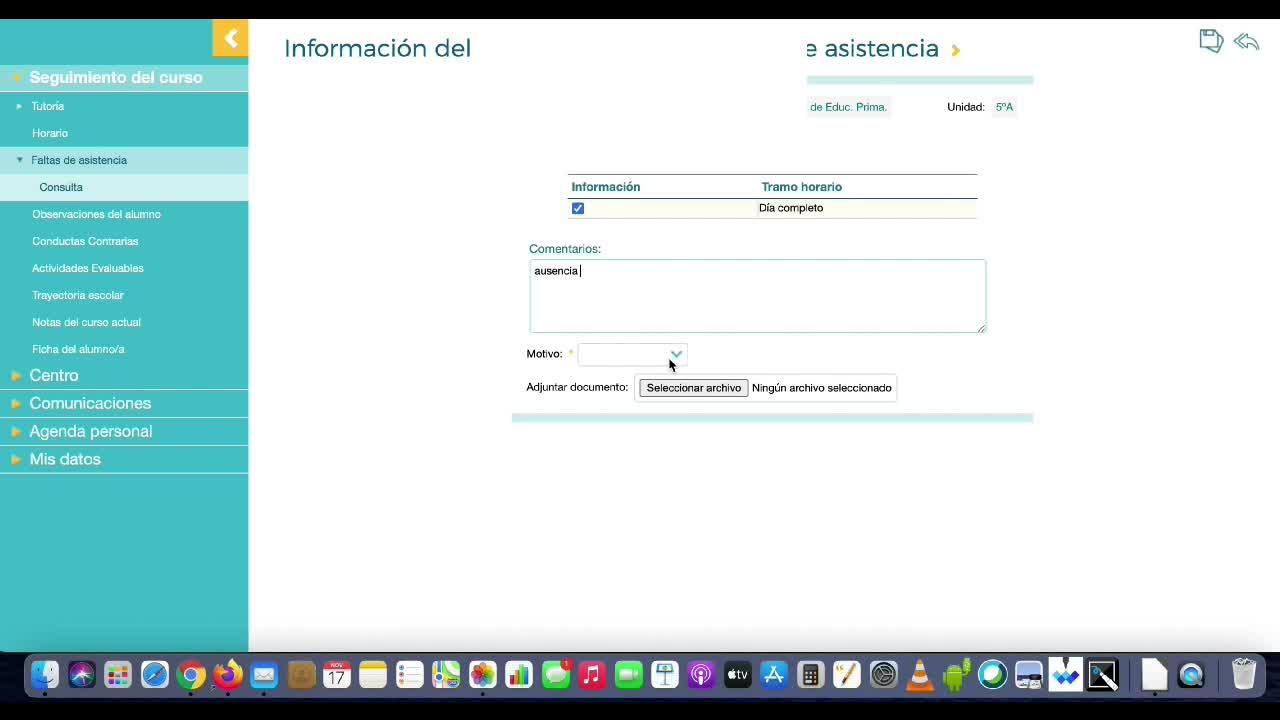The height and width of the screenshot is (720, 1280).
Task: Open Pages in the Dock
Action: tap(847, 675)
